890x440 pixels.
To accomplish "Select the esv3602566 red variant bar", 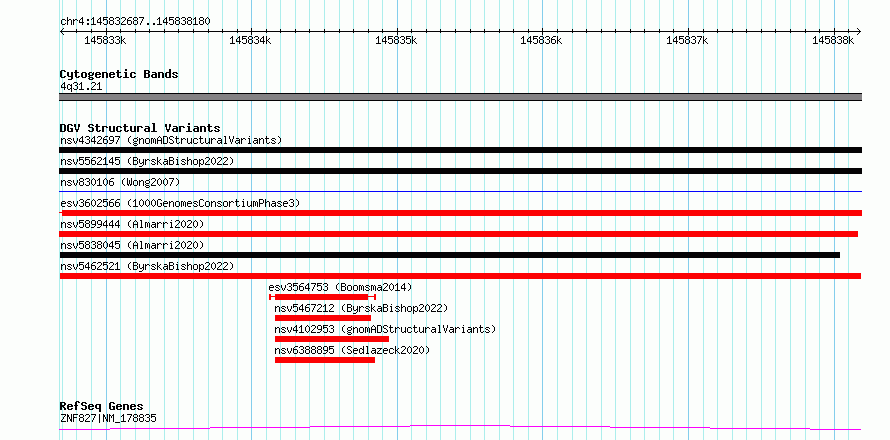I will pyautogui.click(x=460, y=213).
